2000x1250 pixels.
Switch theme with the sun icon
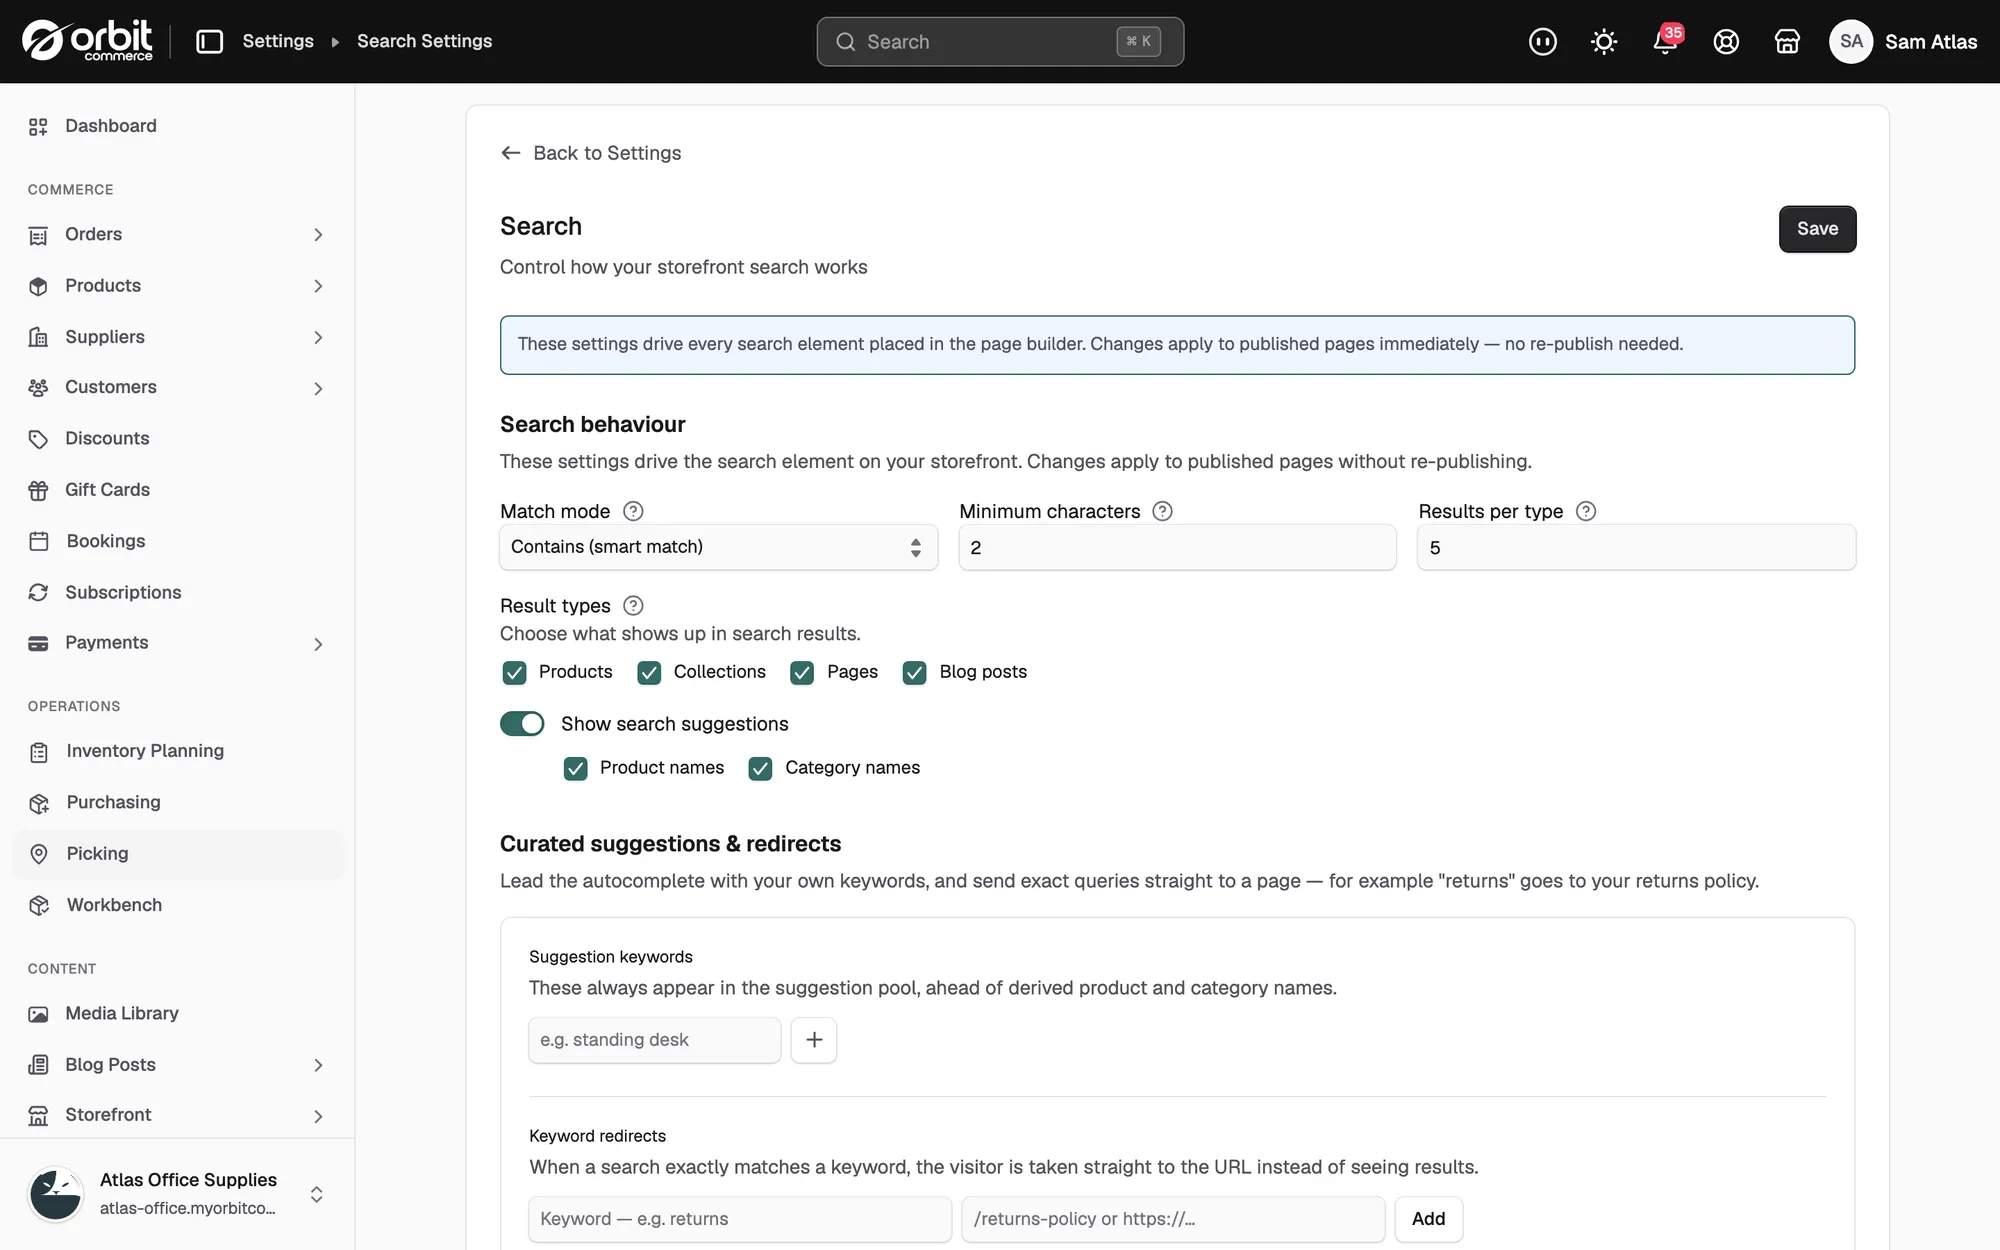point(1603,41)
